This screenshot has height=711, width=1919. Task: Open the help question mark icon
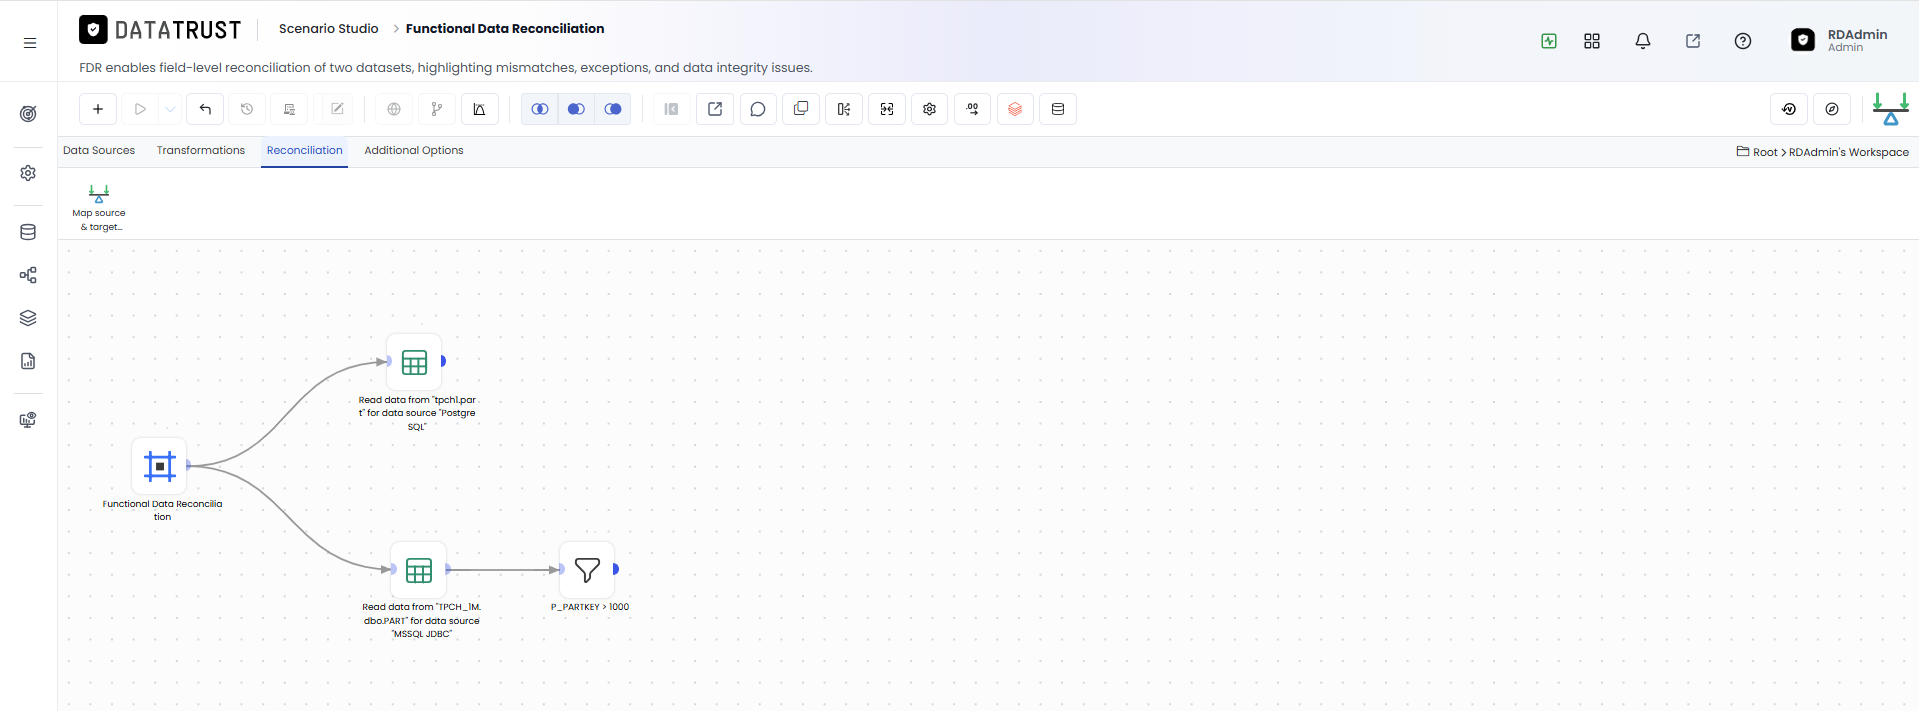[1743, 41]
